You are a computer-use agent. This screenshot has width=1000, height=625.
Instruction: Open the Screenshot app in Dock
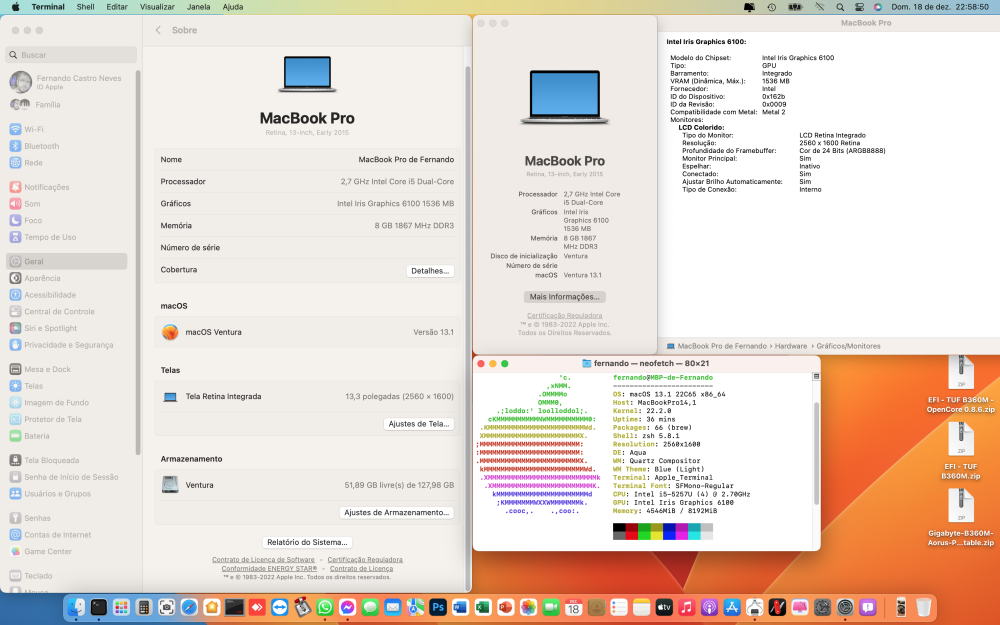coord(166,607)
